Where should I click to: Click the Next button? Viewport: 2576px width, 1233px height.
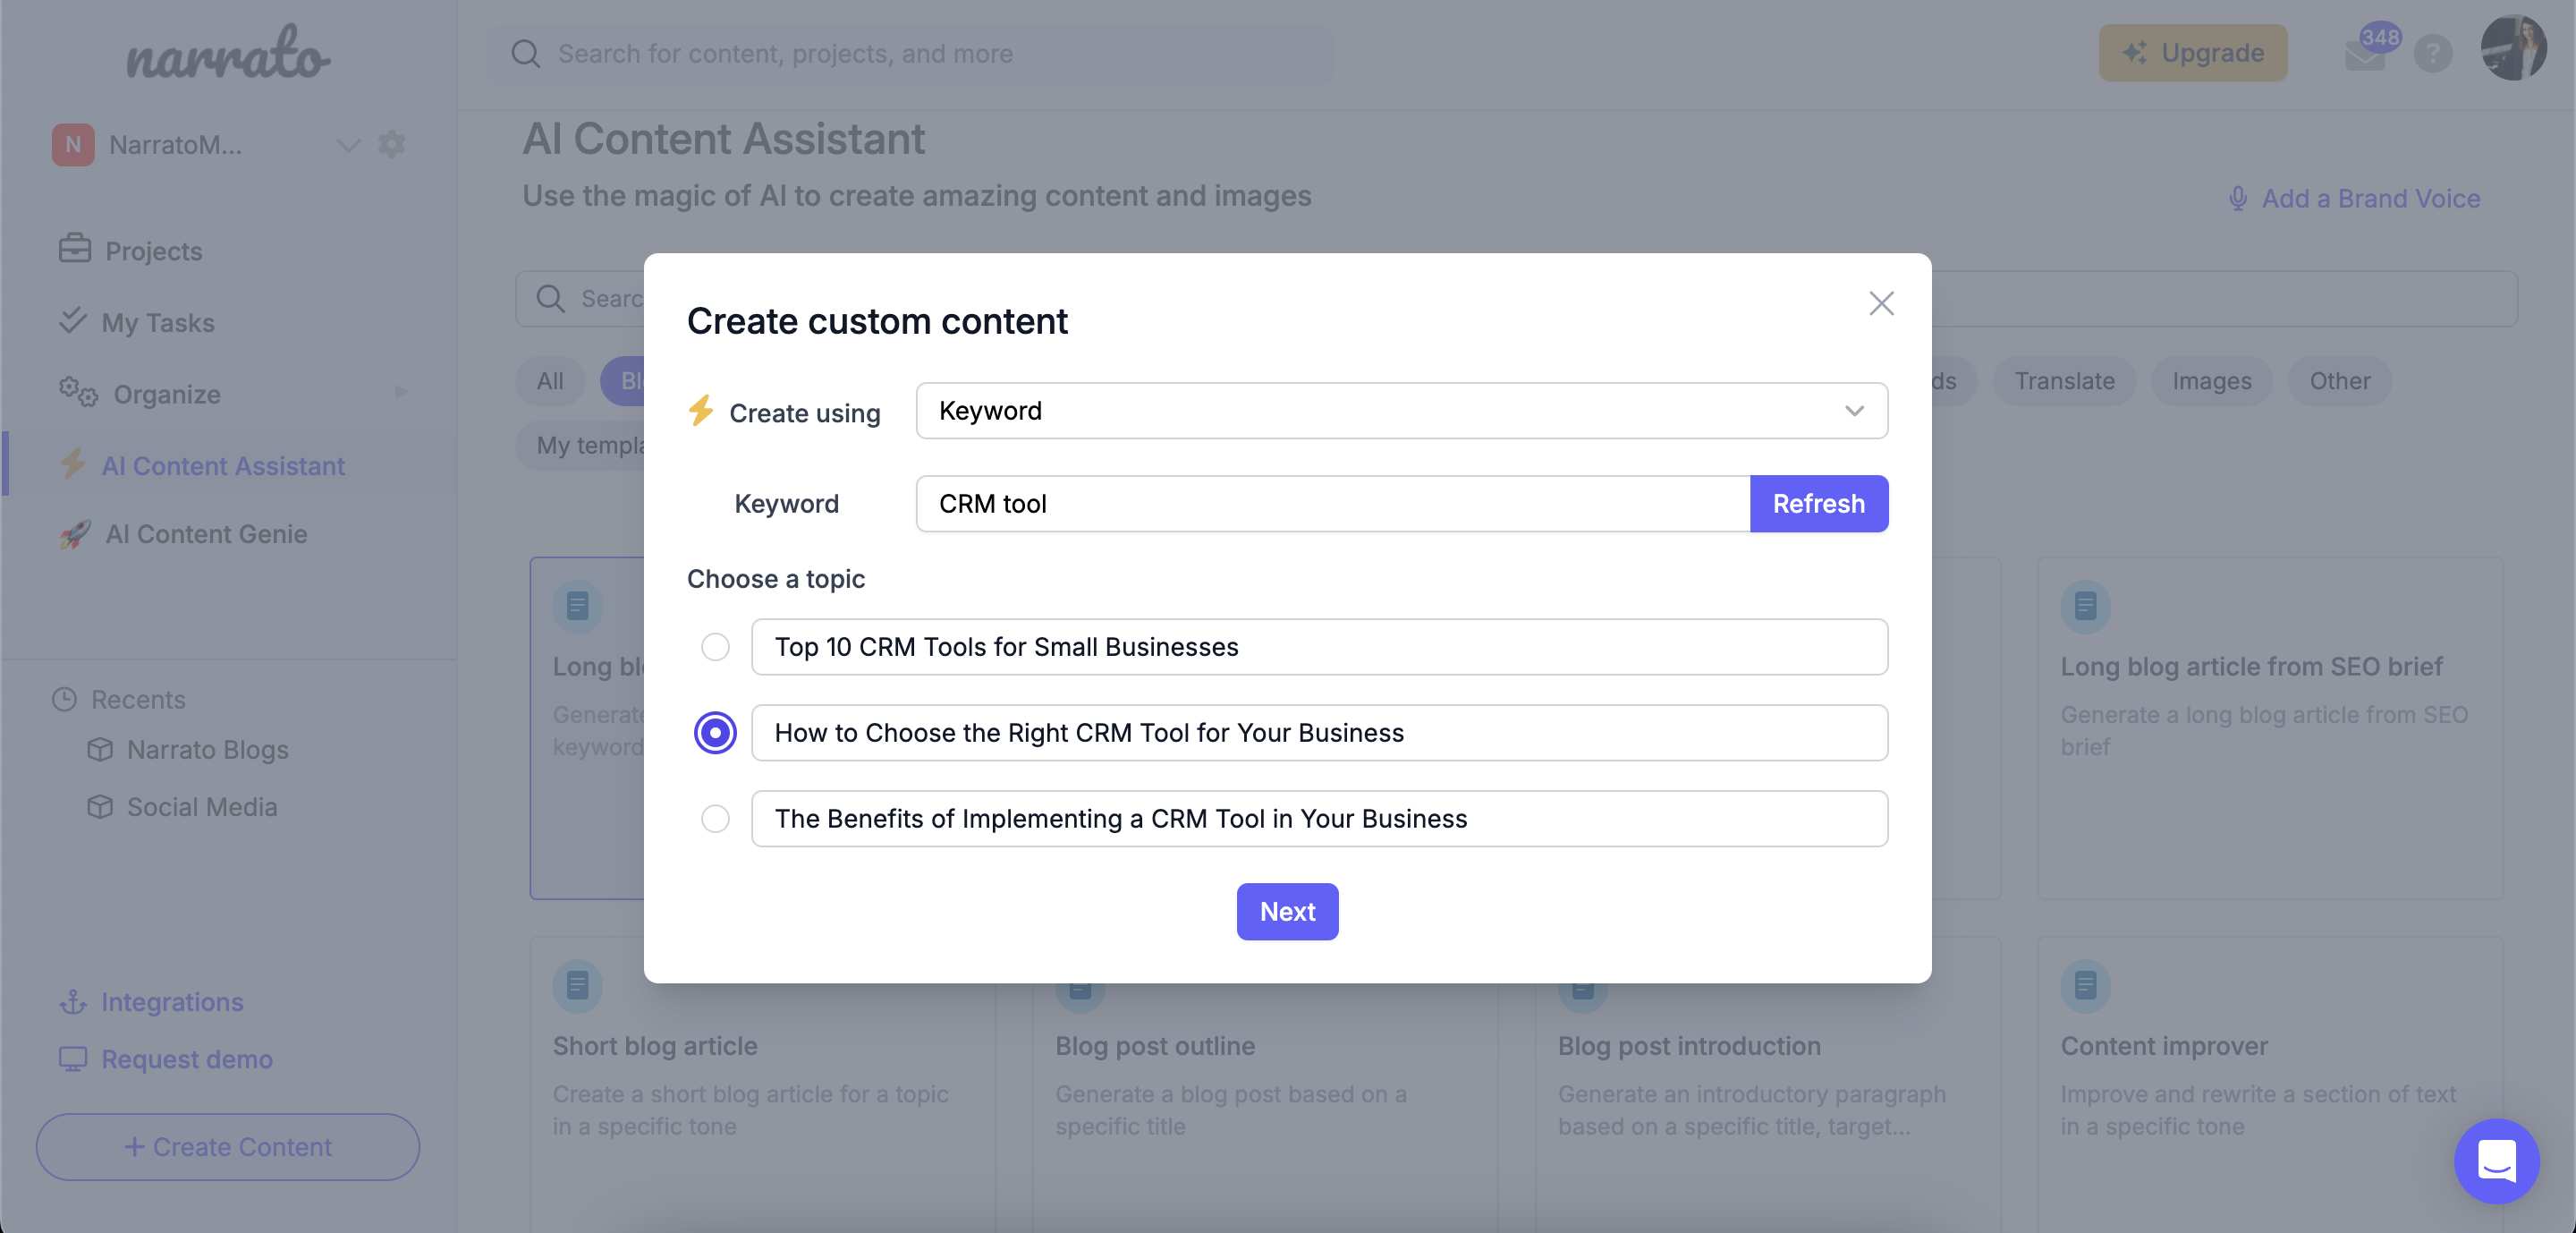(1287, 911)
